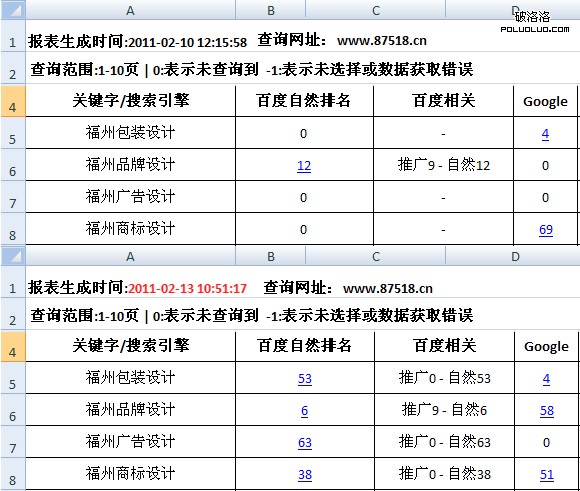
Task: Click the 查询范围 cell in upper sheet
Action: 252,69
